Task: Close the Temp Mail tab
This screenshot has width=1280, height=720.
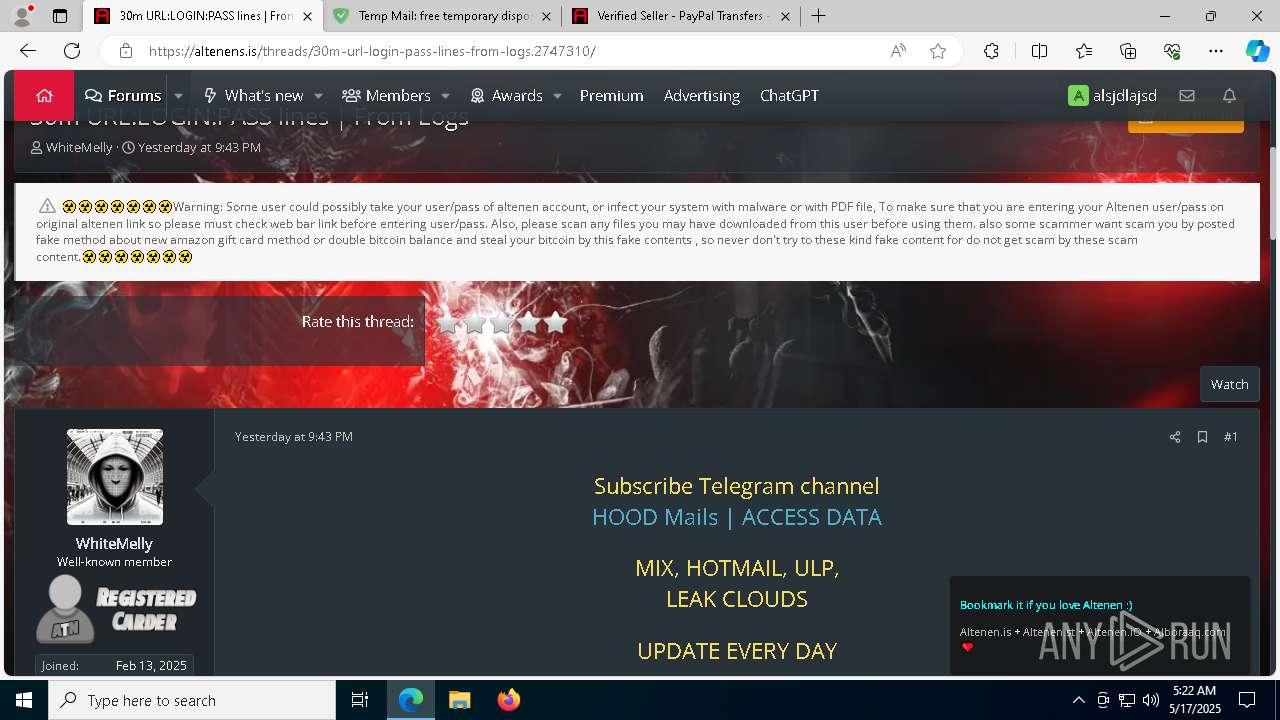Action: 546,16
